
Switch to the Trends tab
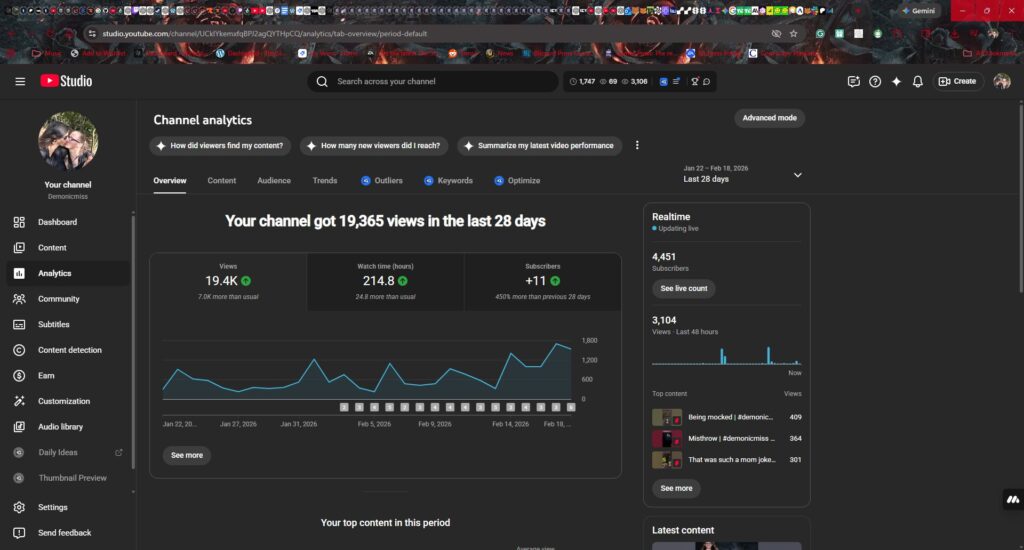325,181
